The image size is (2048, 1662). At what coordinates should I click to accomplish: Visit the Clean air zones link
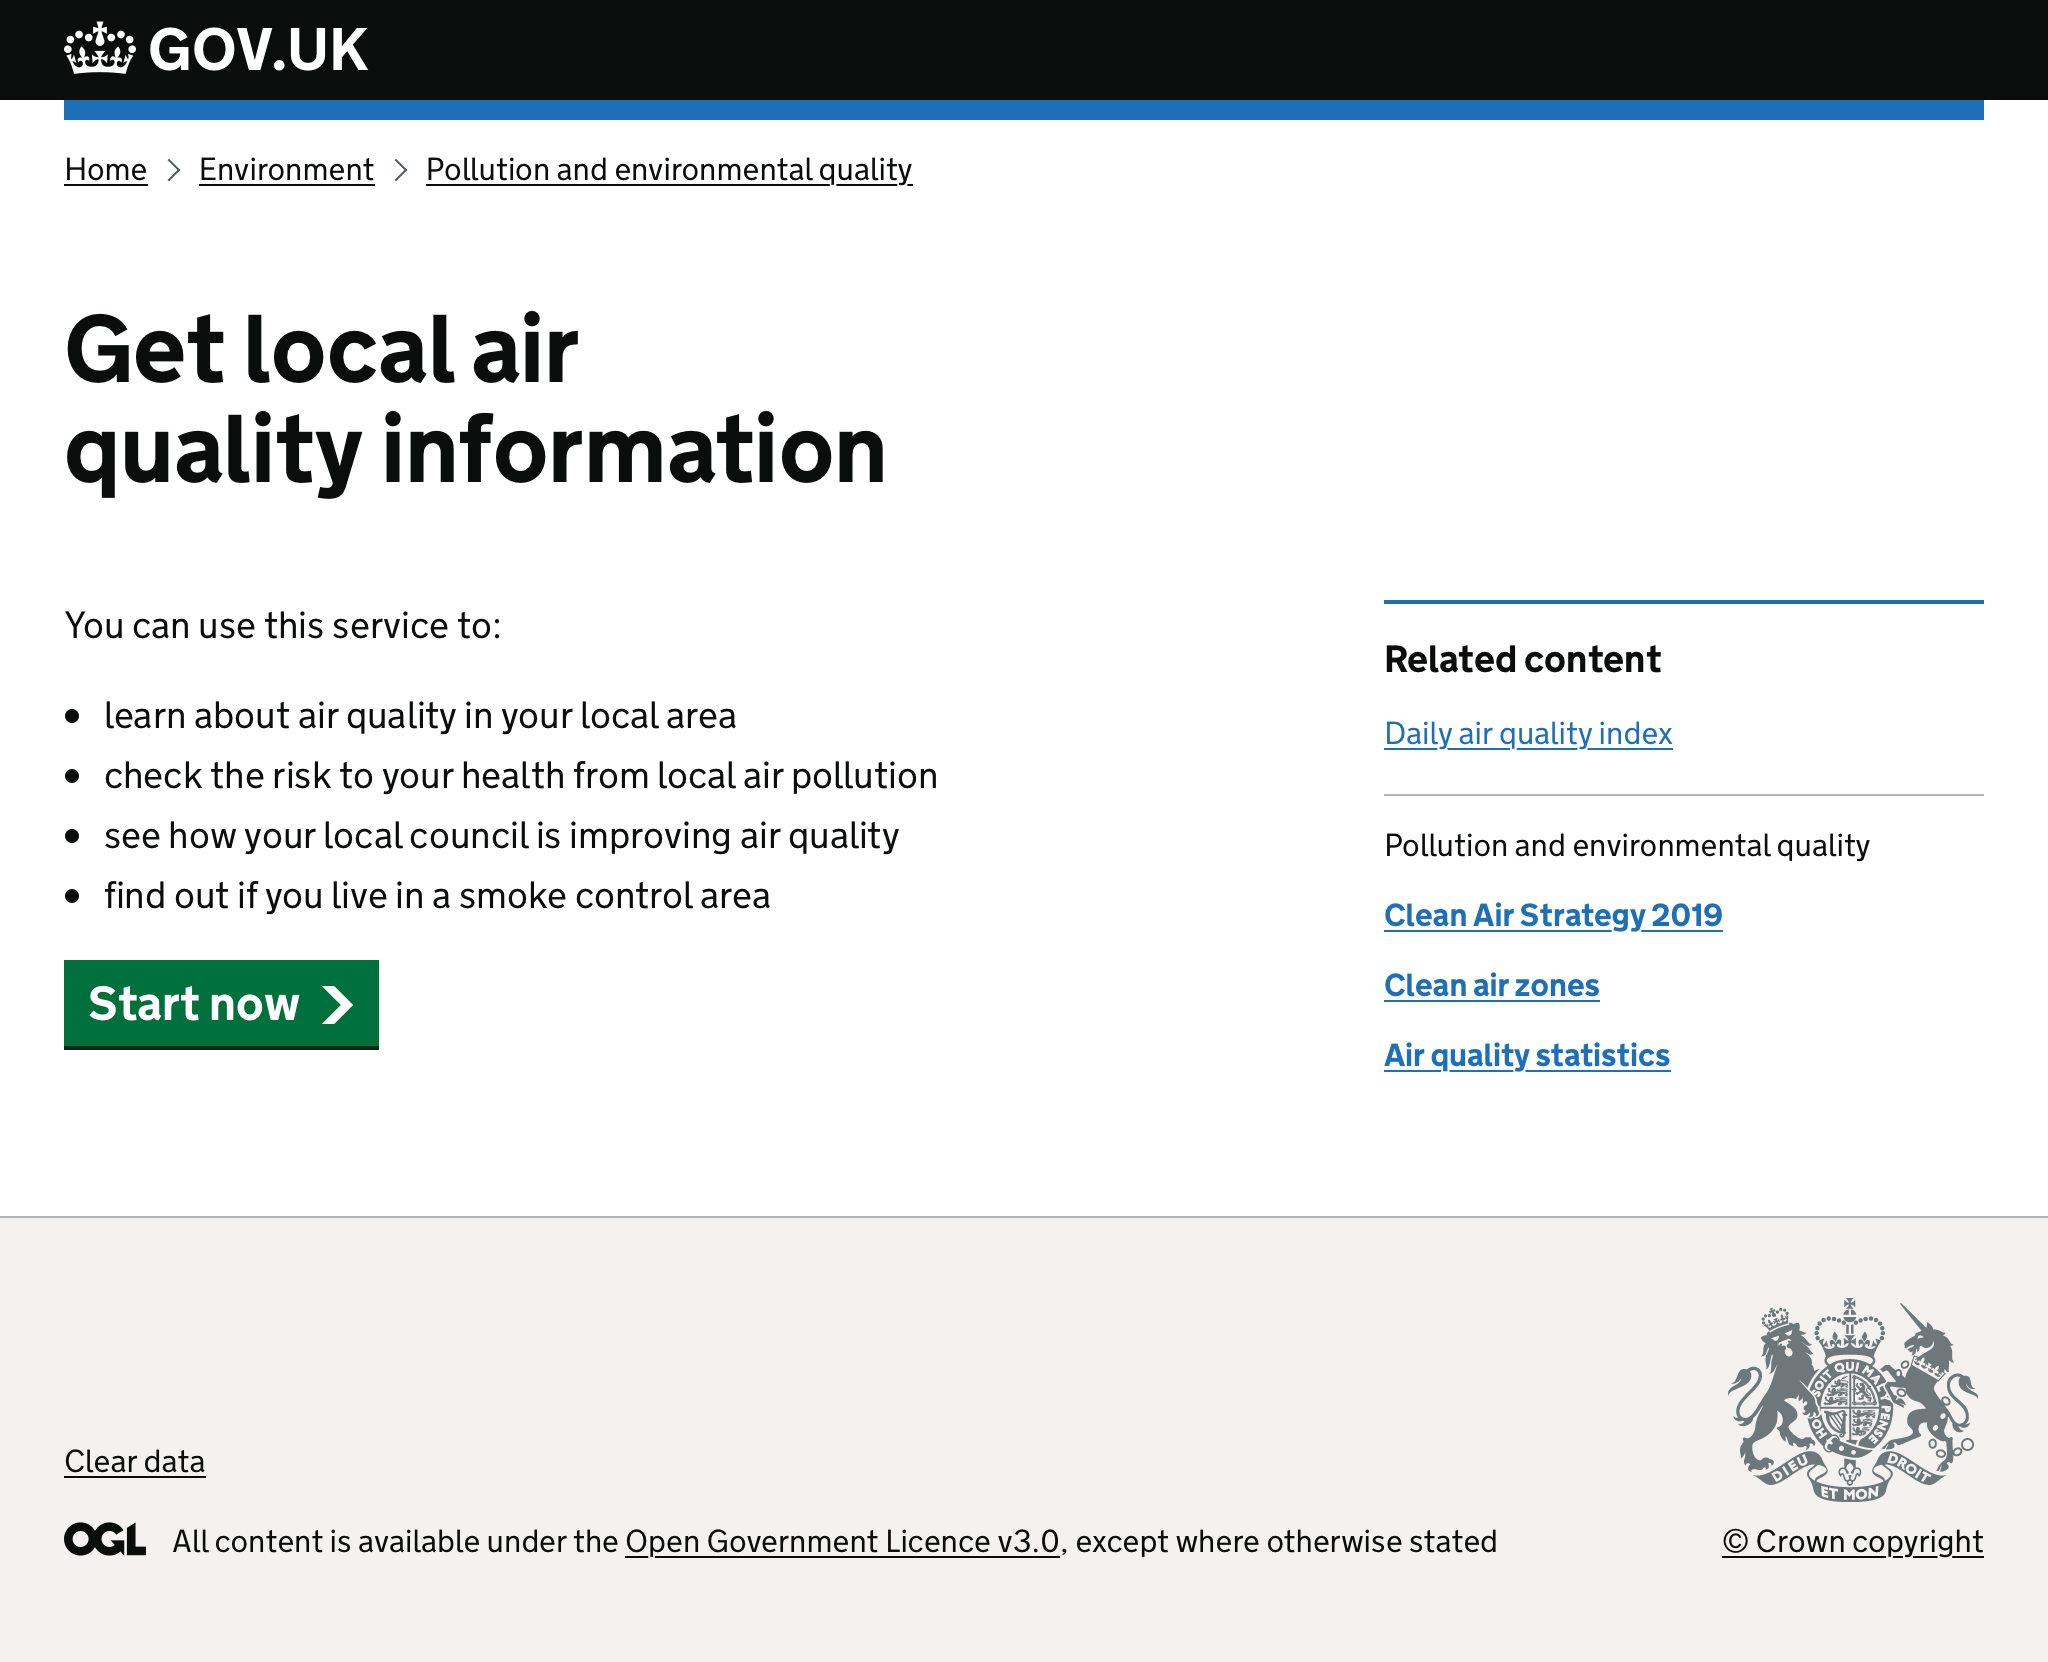pyautogui.click(x=1491, y=985)
